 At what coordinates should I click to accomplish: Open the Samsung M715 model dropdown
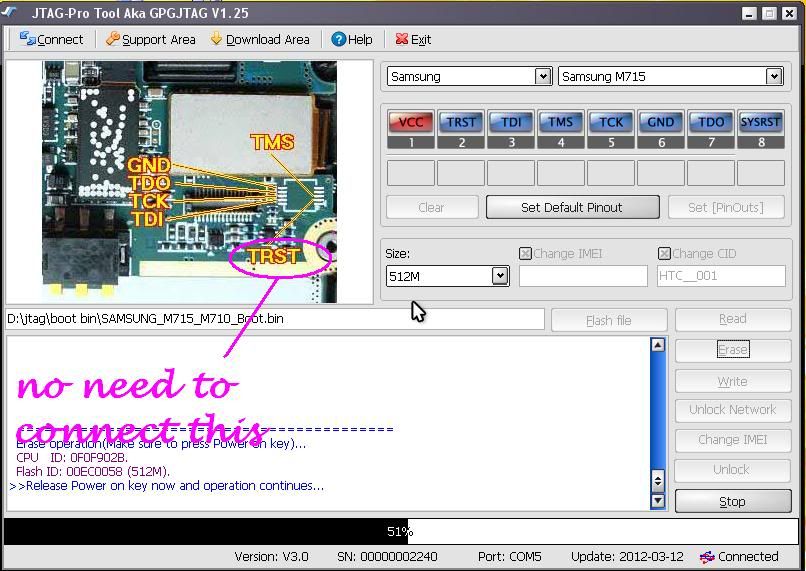tap(774, 77)
